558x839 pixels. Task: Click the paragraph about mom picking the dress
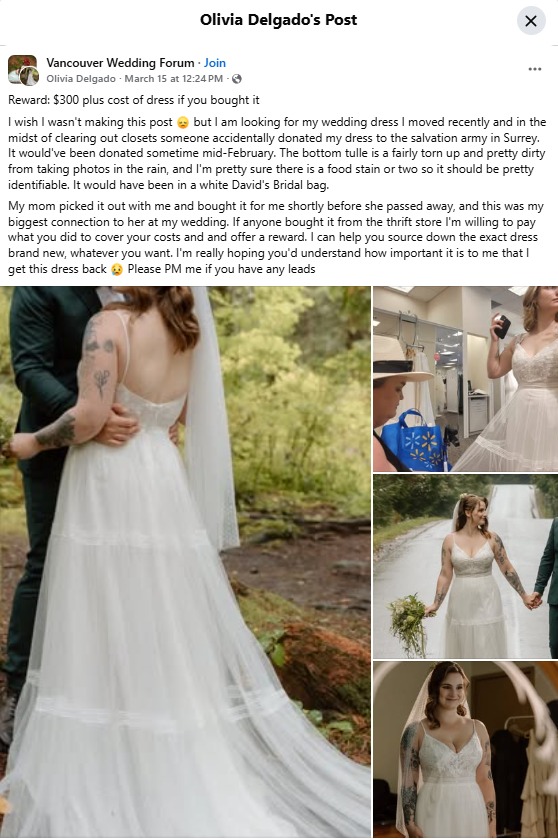[x=276, y=238]
